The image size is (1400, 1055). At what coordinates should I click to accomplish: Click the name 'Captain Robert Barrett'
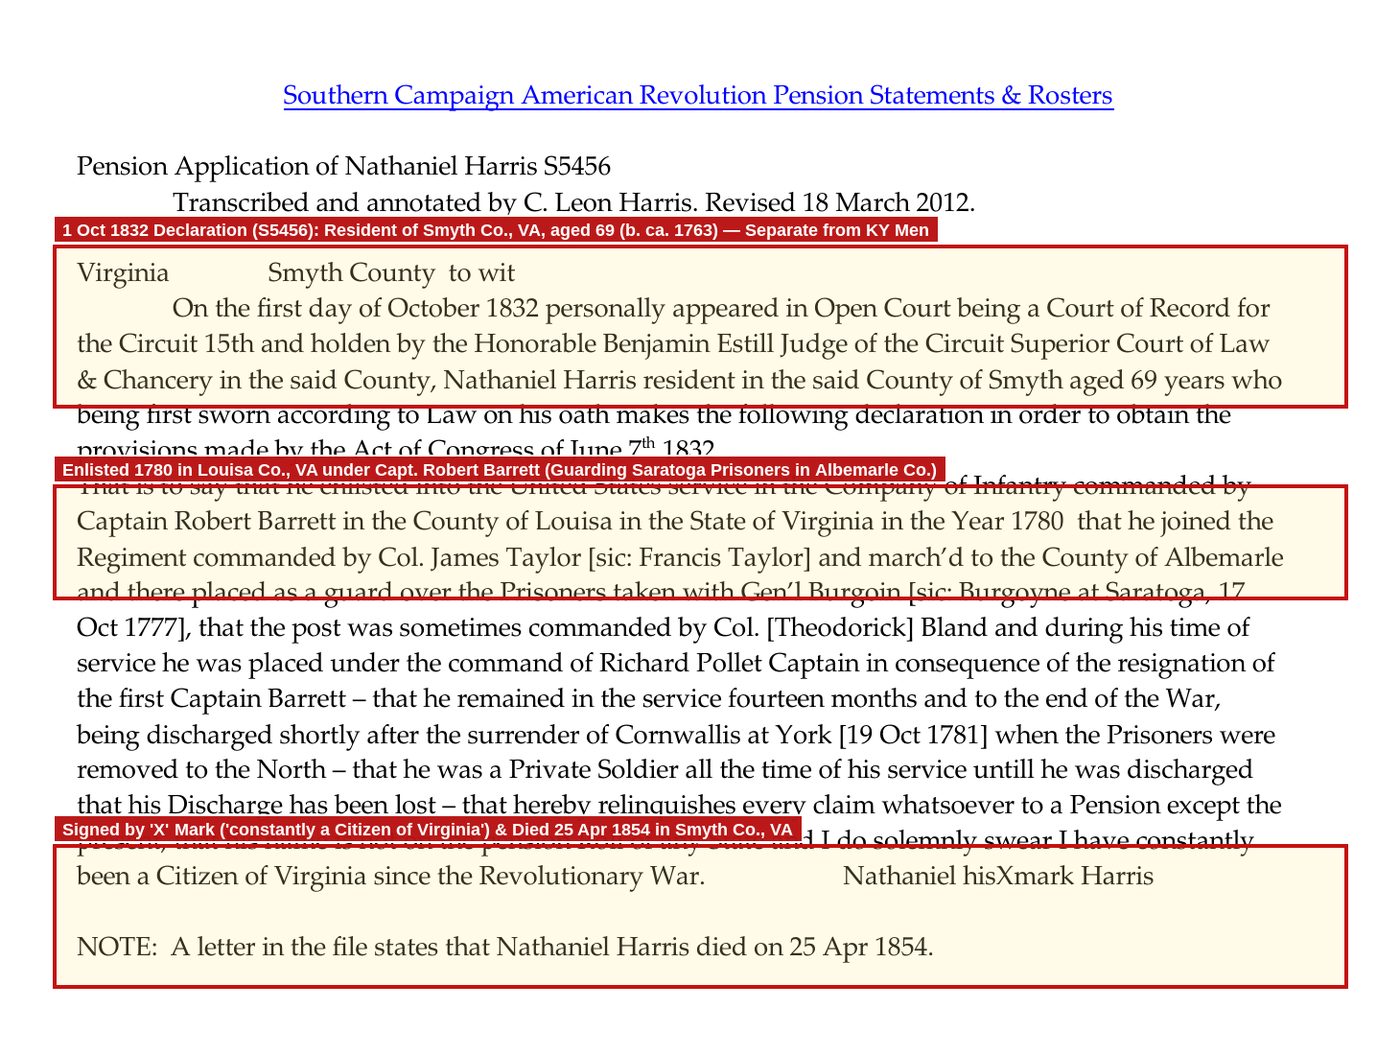coord(206,521)
